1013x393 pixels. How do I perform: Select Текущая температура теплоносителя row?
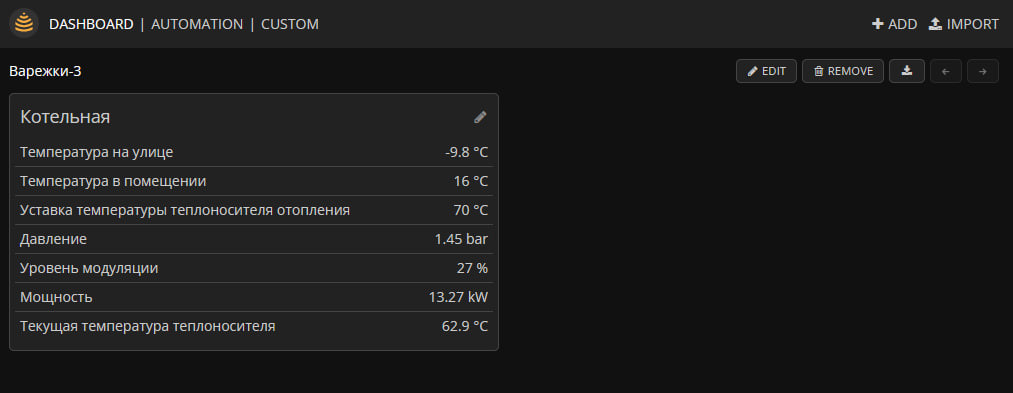click(x=254, y=326)
